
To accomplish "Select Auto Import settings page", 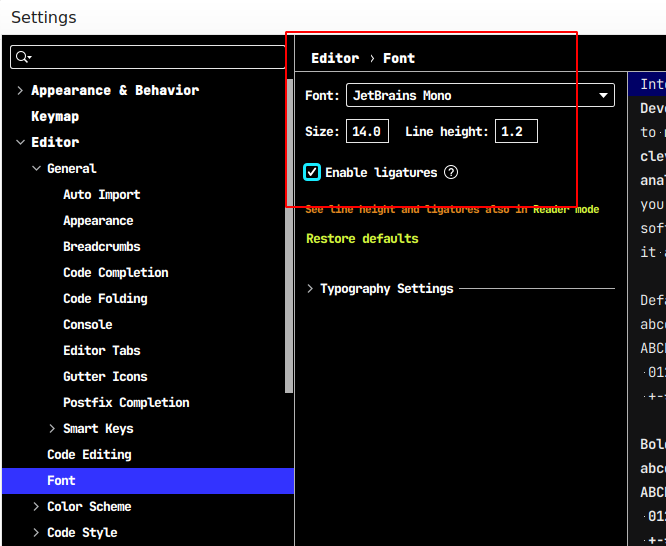I will [x=102, y=195].
